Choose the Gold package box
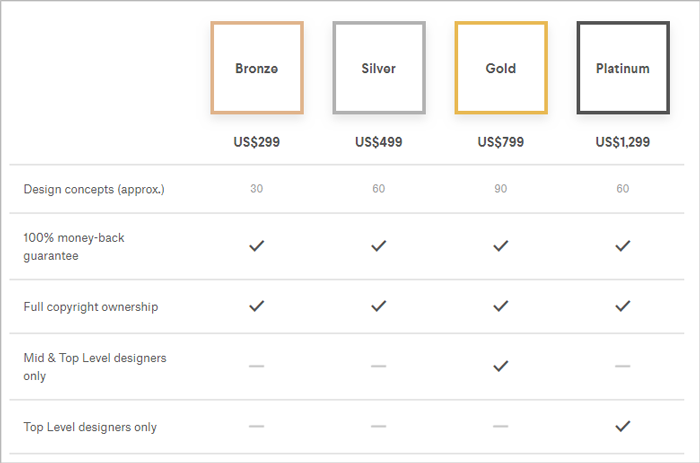 (501, 68)
